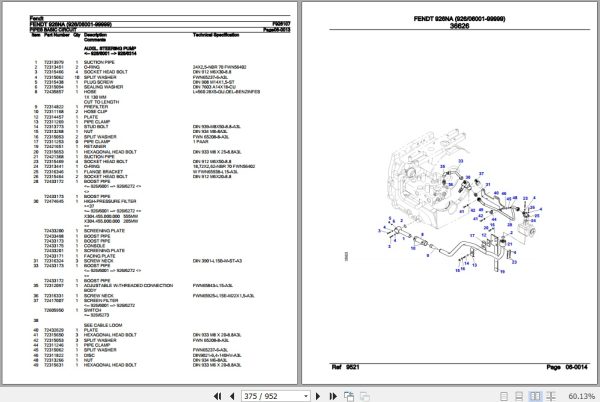Select the two-page continuous scrolling view

click(551, 396)
